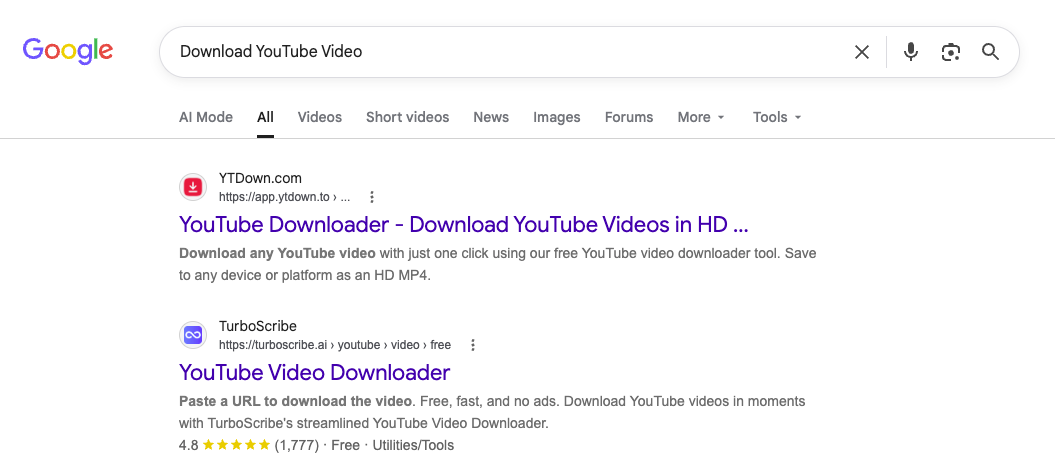Start voice search with microphone icon
The image size is (1055, 476).
click(910, 52)
